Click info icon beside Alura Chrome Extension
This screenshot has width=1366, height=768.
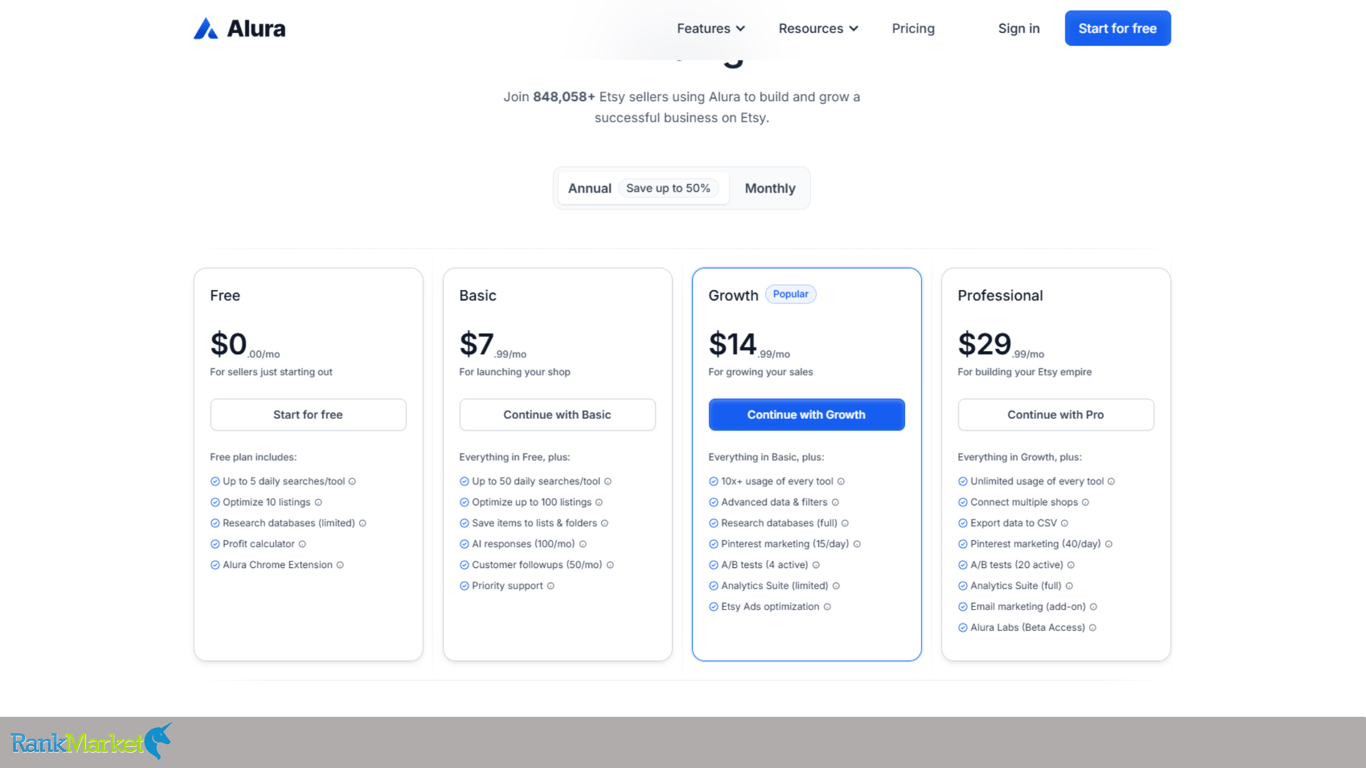point(340,565)
